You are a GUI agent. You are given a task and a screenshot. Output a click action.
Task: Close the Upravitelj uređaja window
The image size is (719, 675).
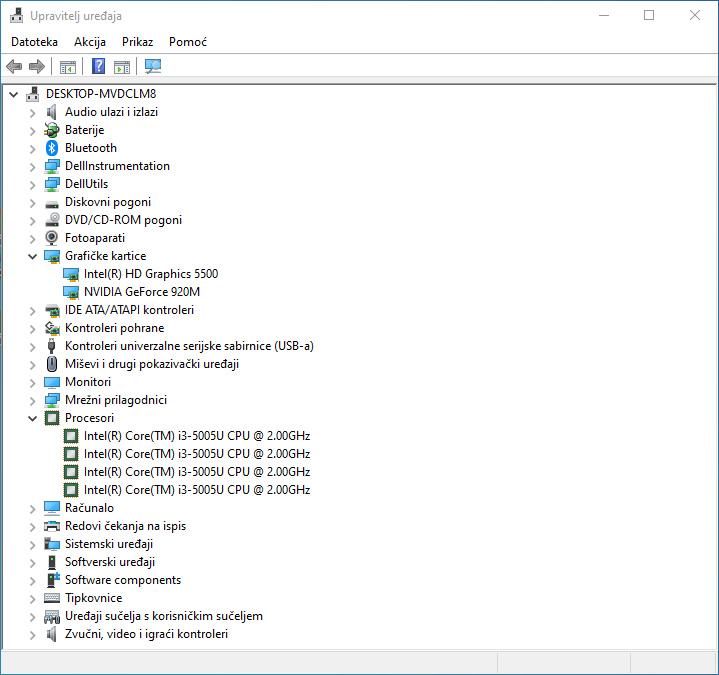click(695, 16)
